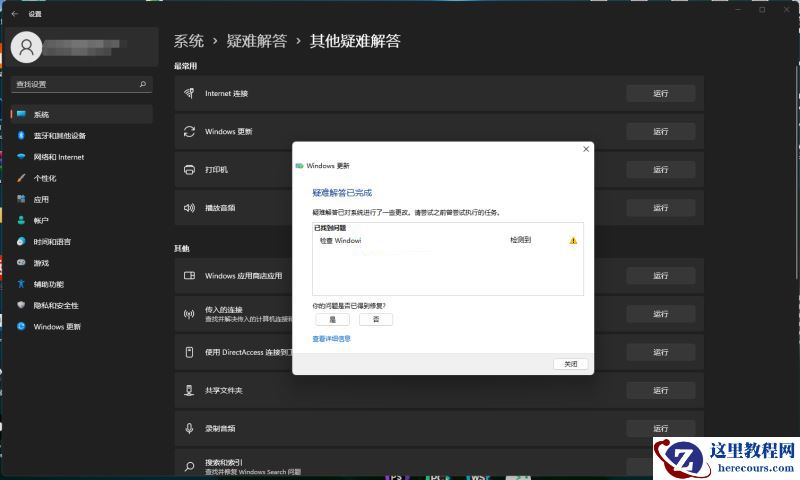800x480 pixels.
Task: Run the 共享文件夹 troubleshooter
Action: click(661, 390)
